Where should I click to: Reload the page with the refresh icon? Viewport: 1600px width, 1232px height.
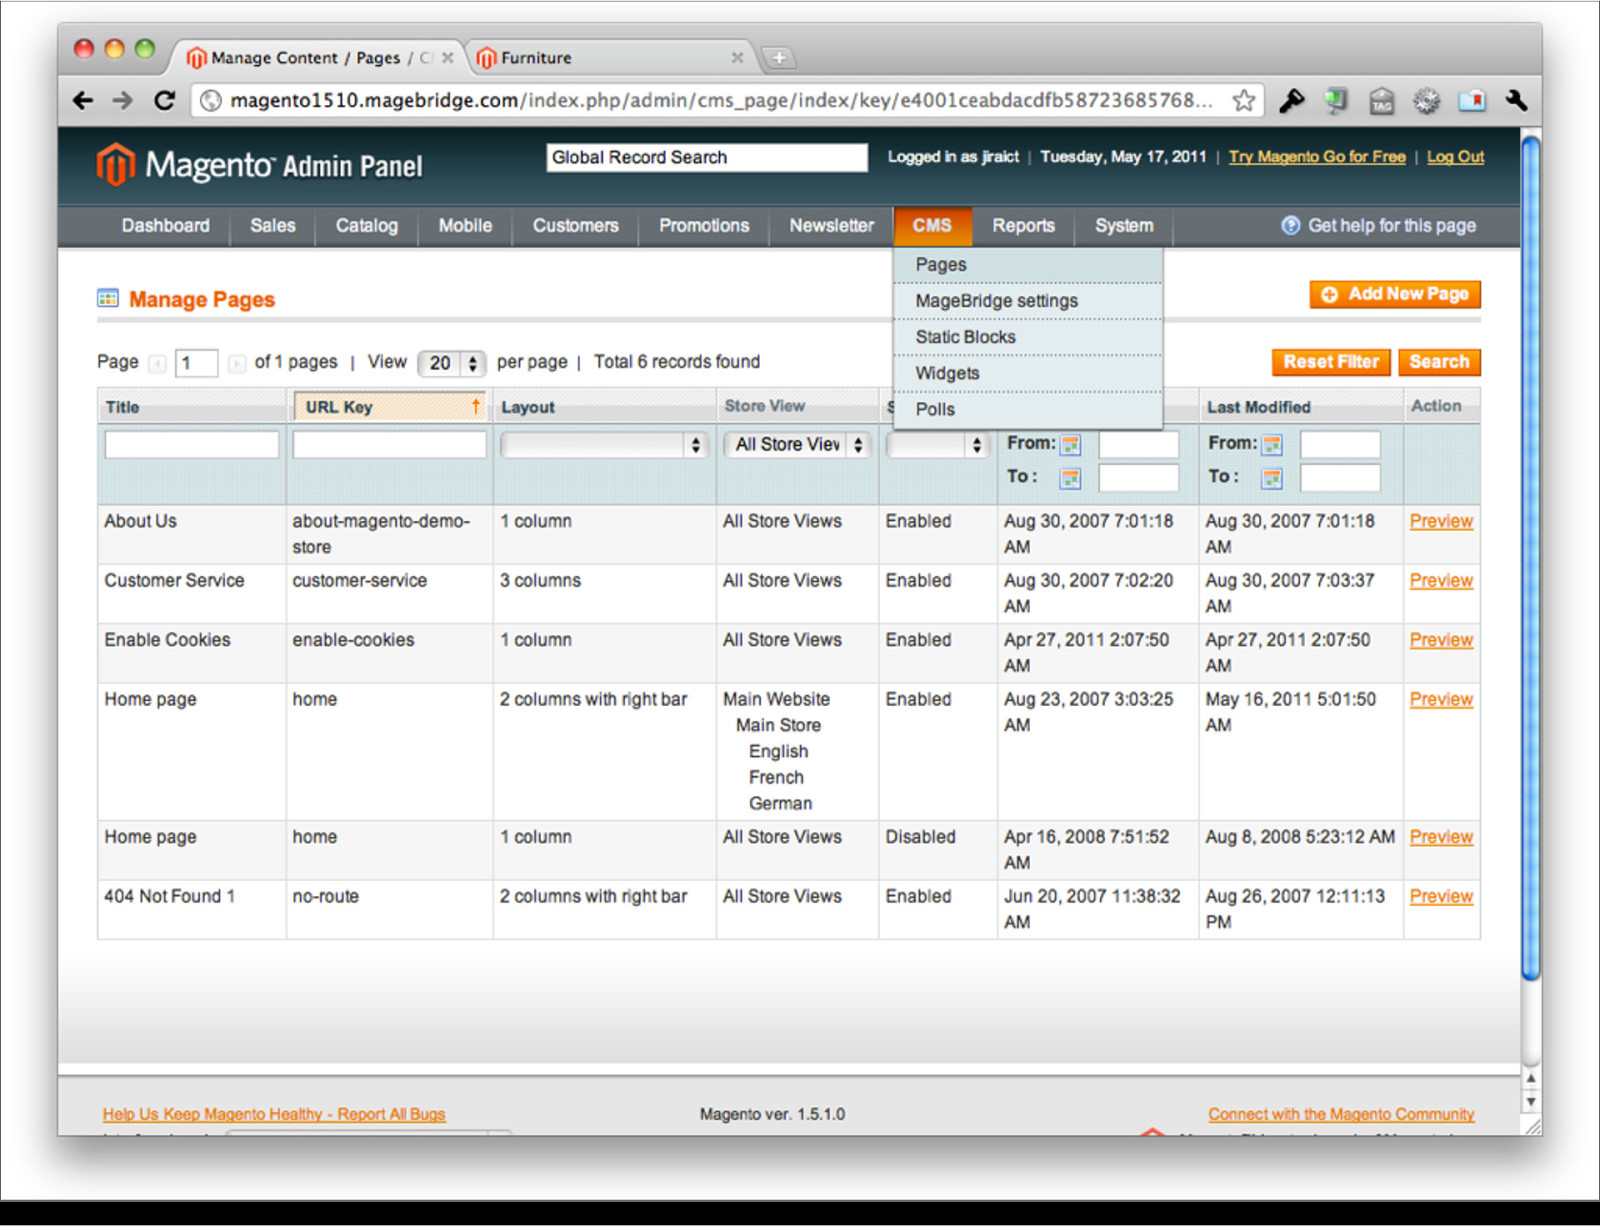[x=164, y=101]
